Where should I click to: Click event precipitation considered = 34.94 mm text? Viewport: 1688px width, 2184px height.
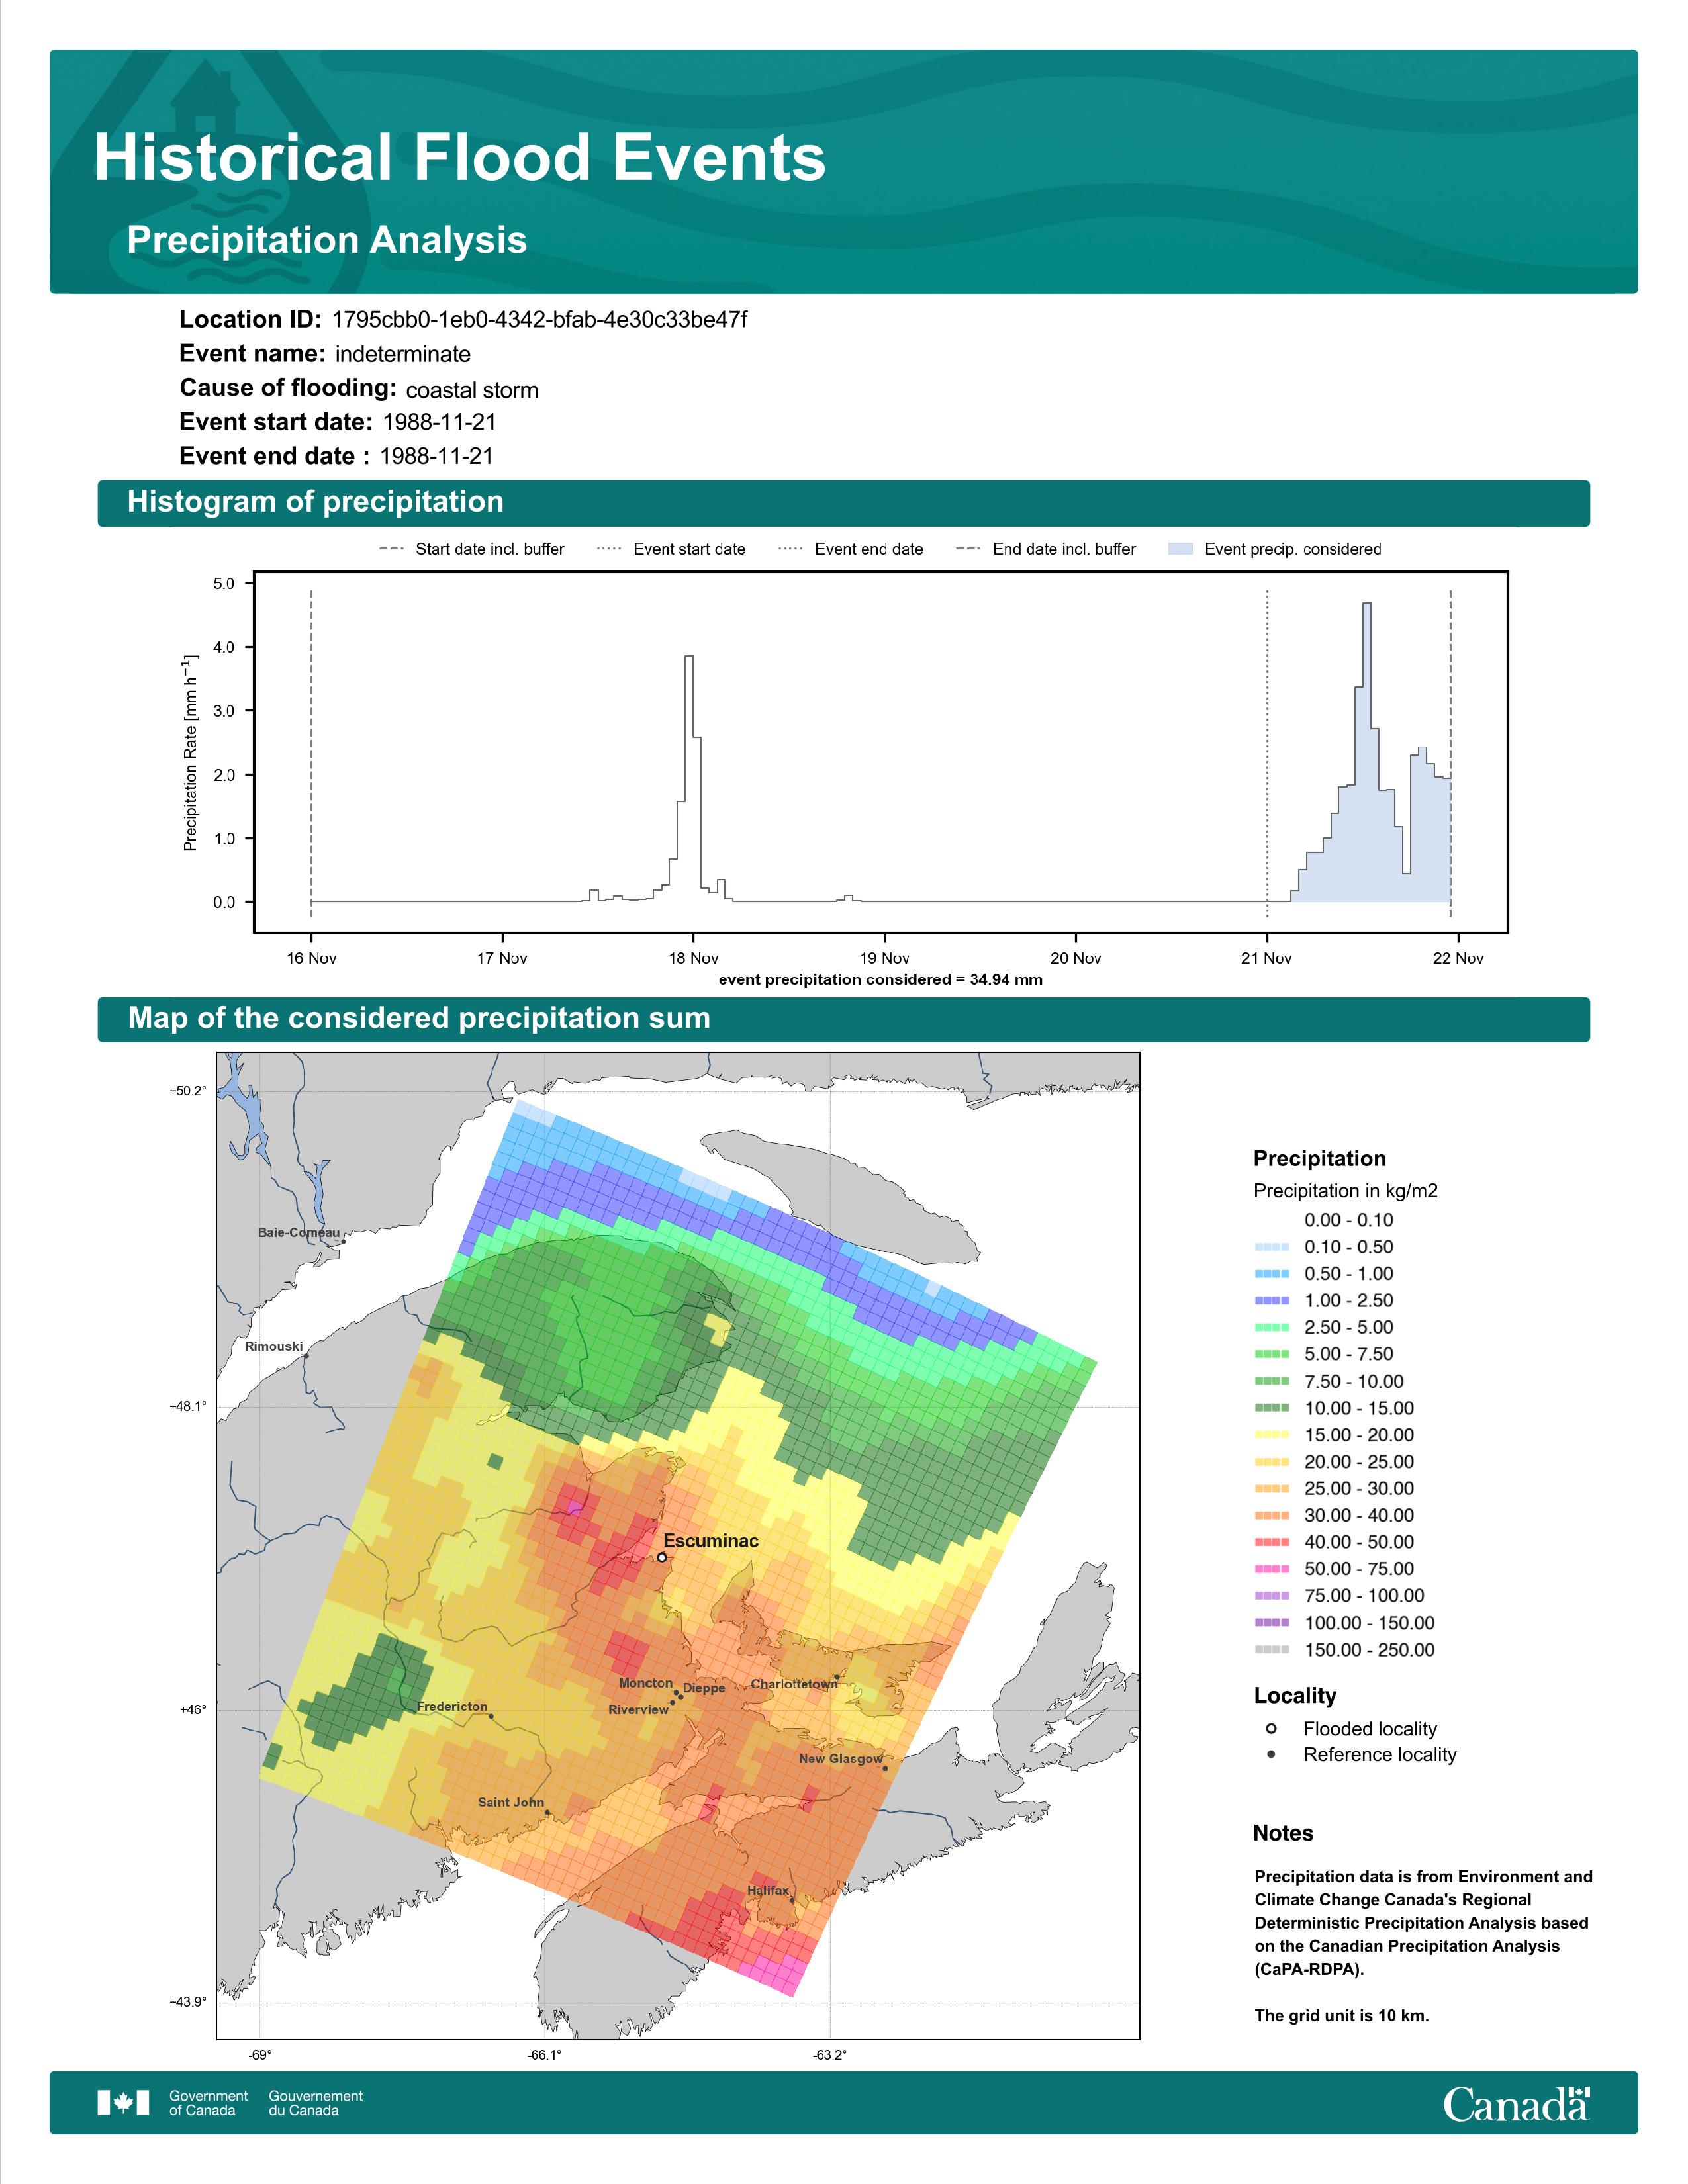[x=880, y=980]
